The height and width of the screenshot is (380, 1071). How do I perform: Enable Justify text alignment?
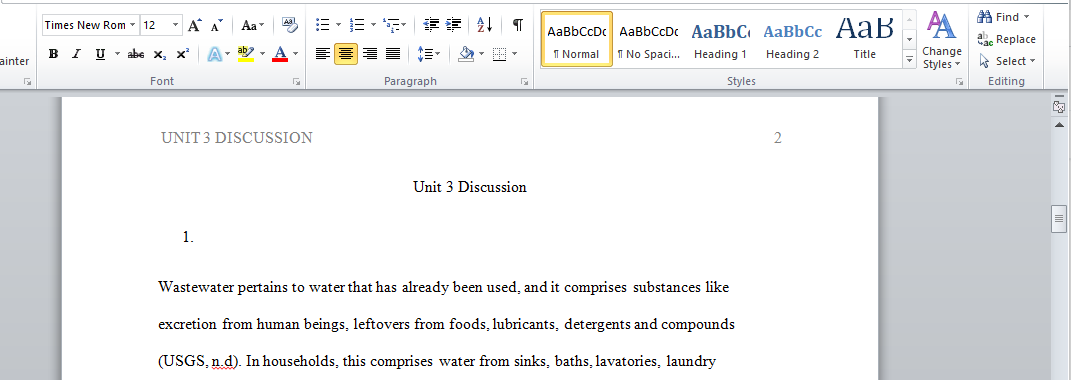point(393,54)
